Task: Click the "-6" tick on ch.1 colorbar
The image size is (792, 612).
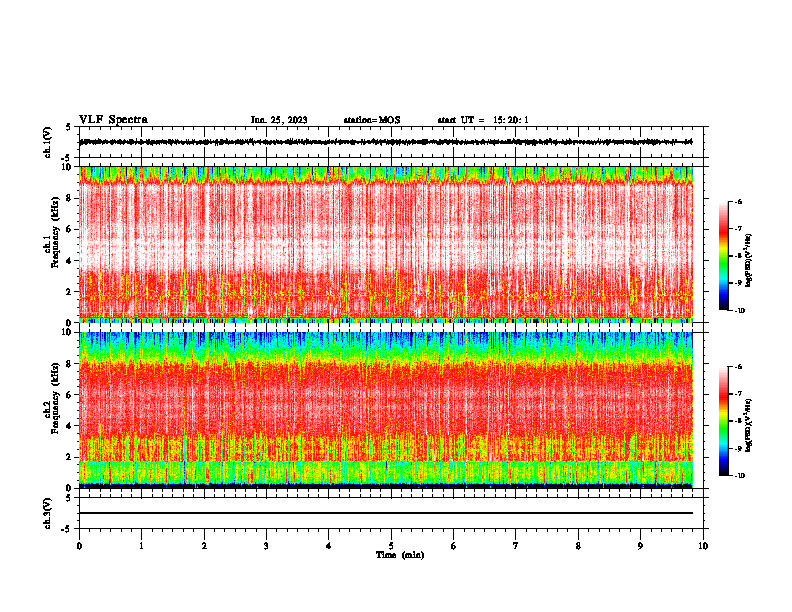Action: coord(738,201)
